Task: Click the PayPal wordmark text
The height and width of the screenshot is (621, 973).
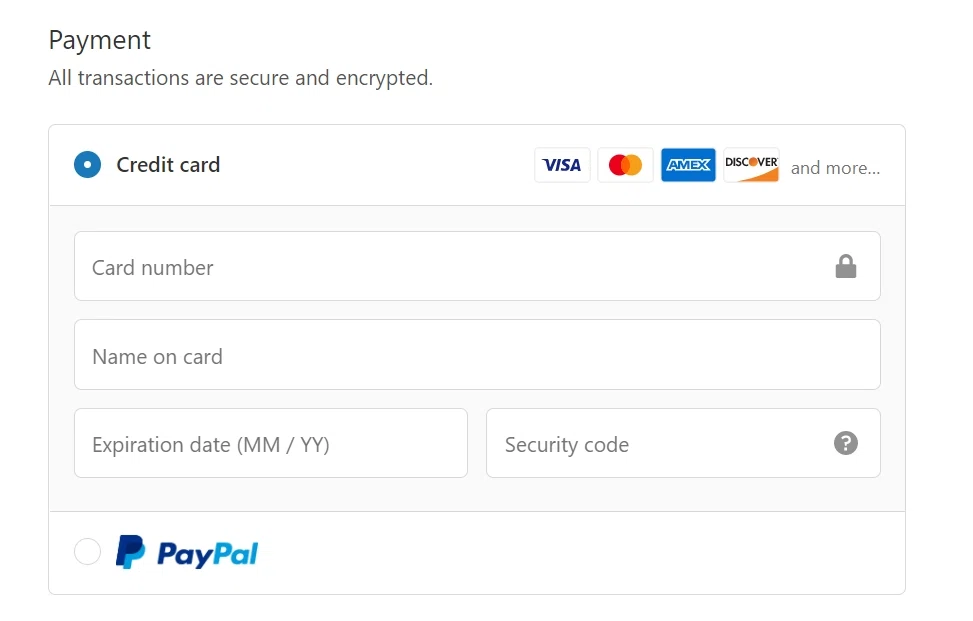Action: 207,554
